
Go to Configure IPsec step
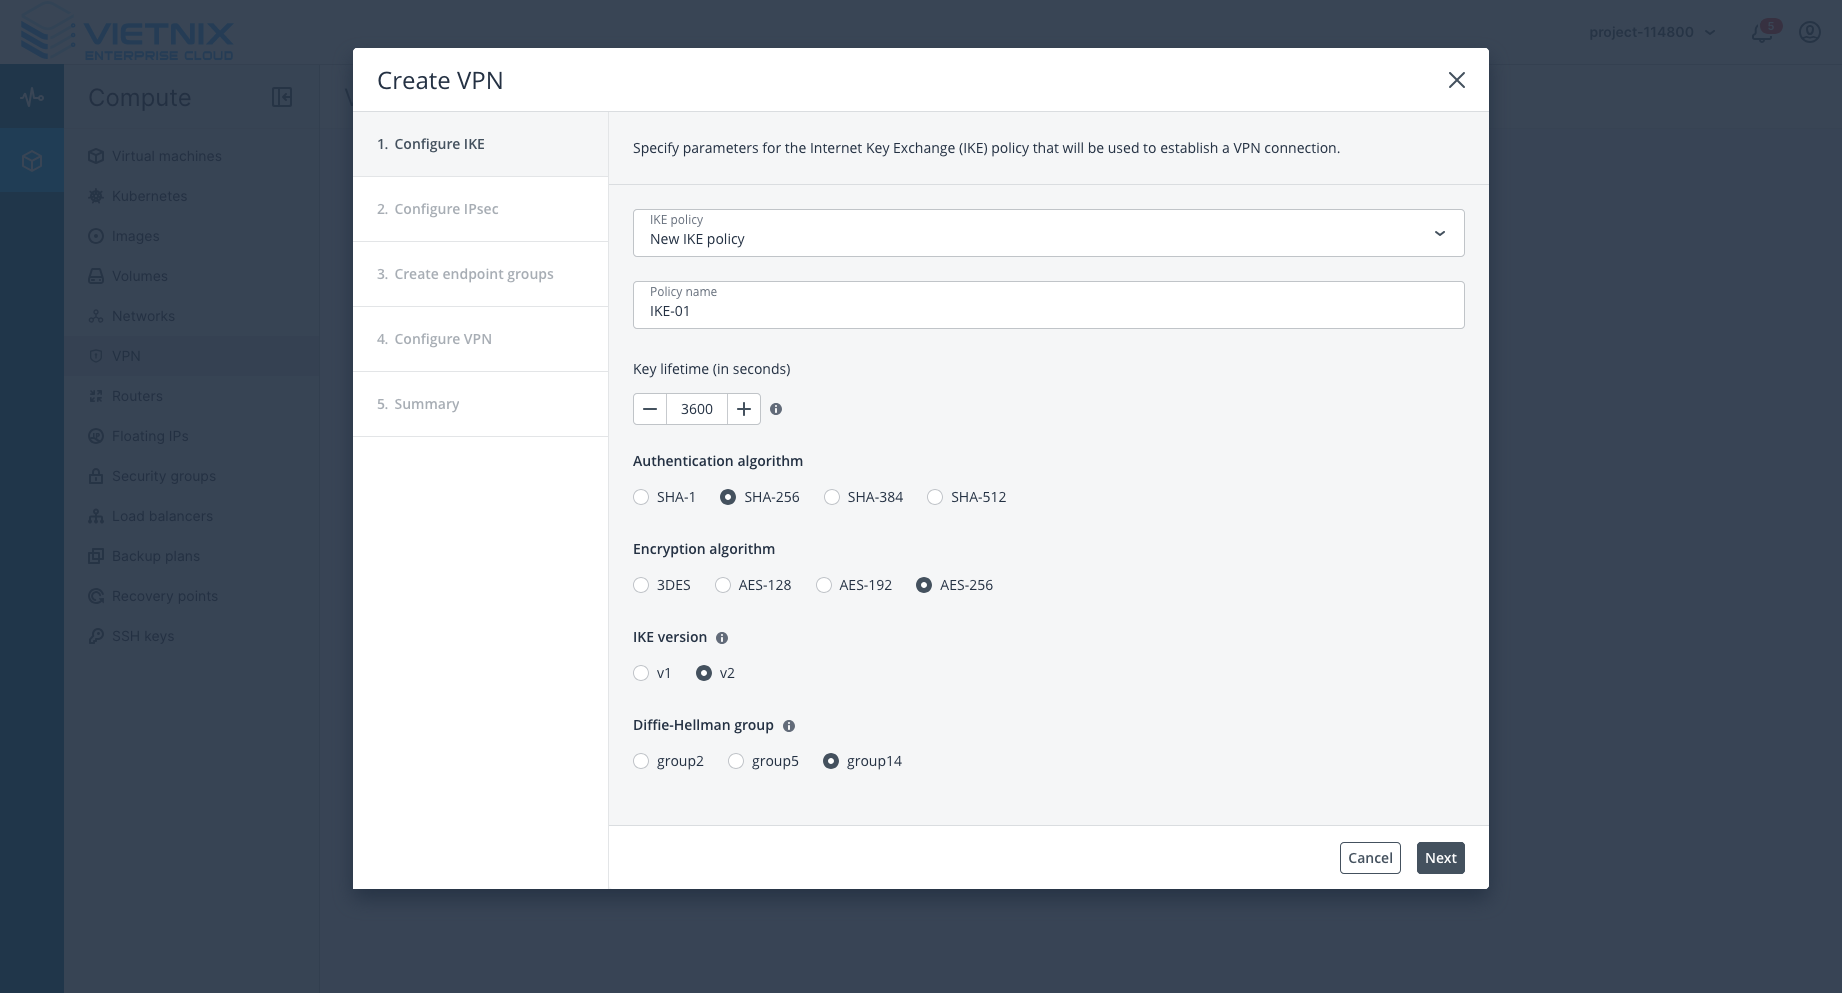click(x=446, y=209)
